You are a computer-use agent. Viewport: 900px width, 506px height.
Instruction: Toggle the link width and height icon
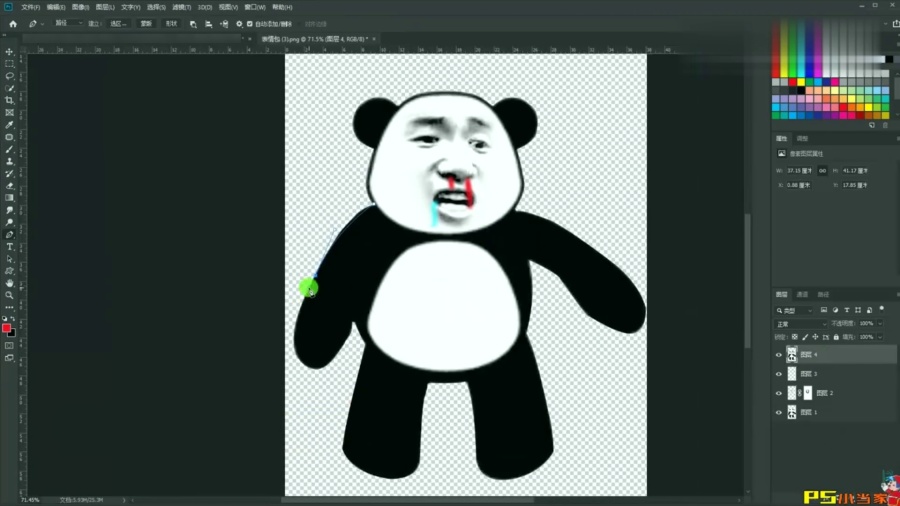click(822, 170)
